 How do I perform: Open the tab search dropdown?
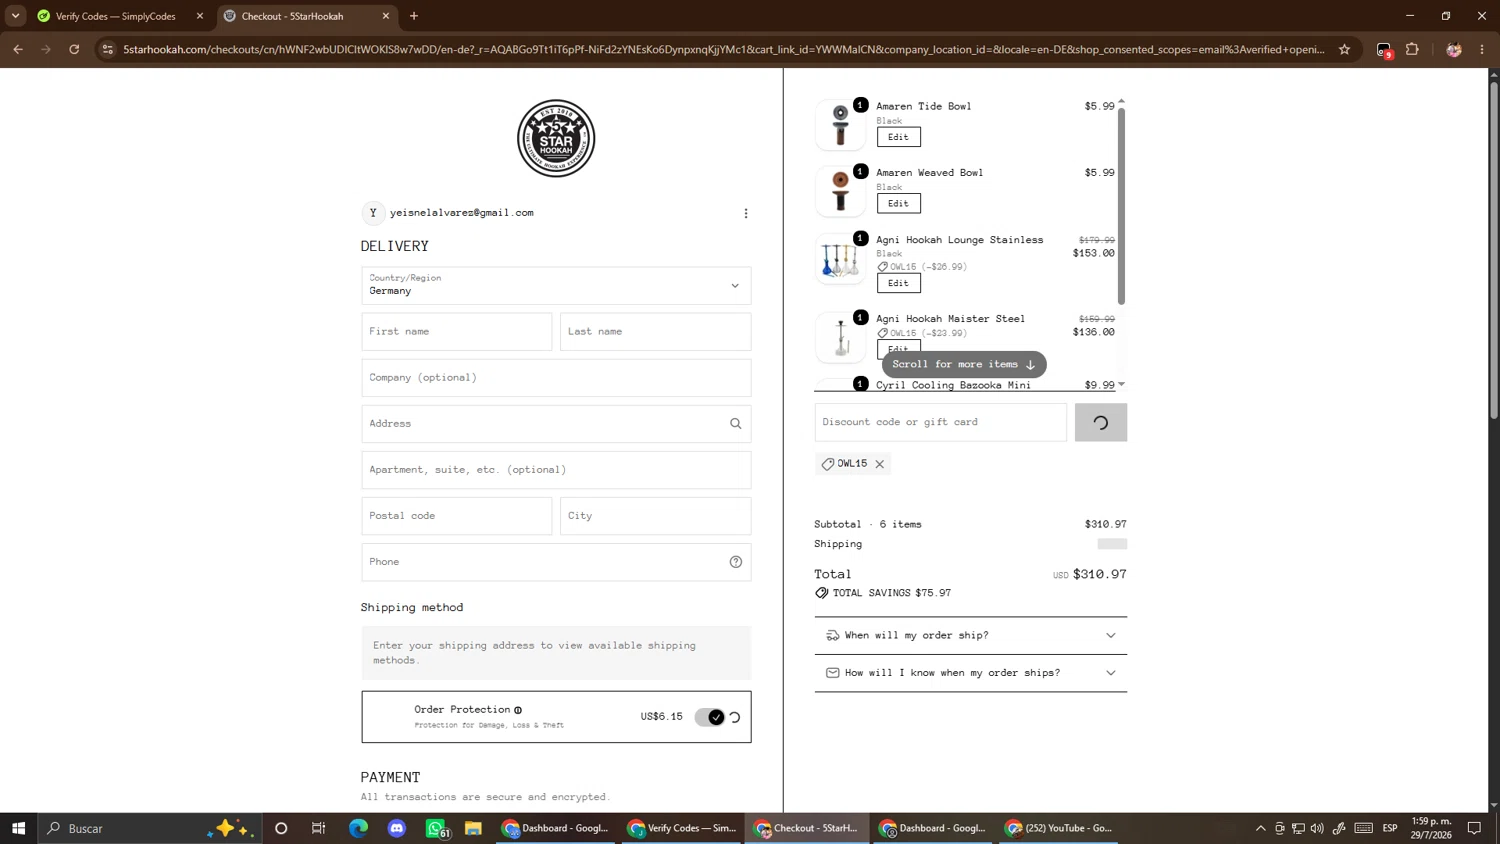click(x=15, y=16)
